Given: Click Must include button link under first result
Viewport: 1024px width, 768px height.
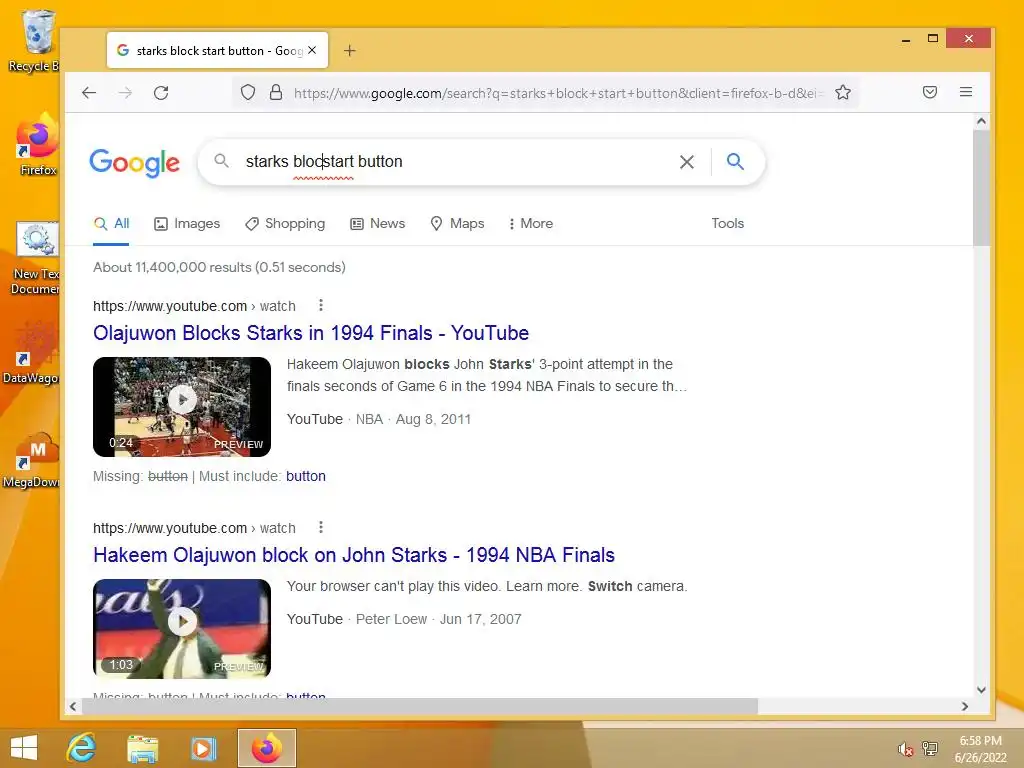Looking at the screenshot, I should click(x=306, y=476).
